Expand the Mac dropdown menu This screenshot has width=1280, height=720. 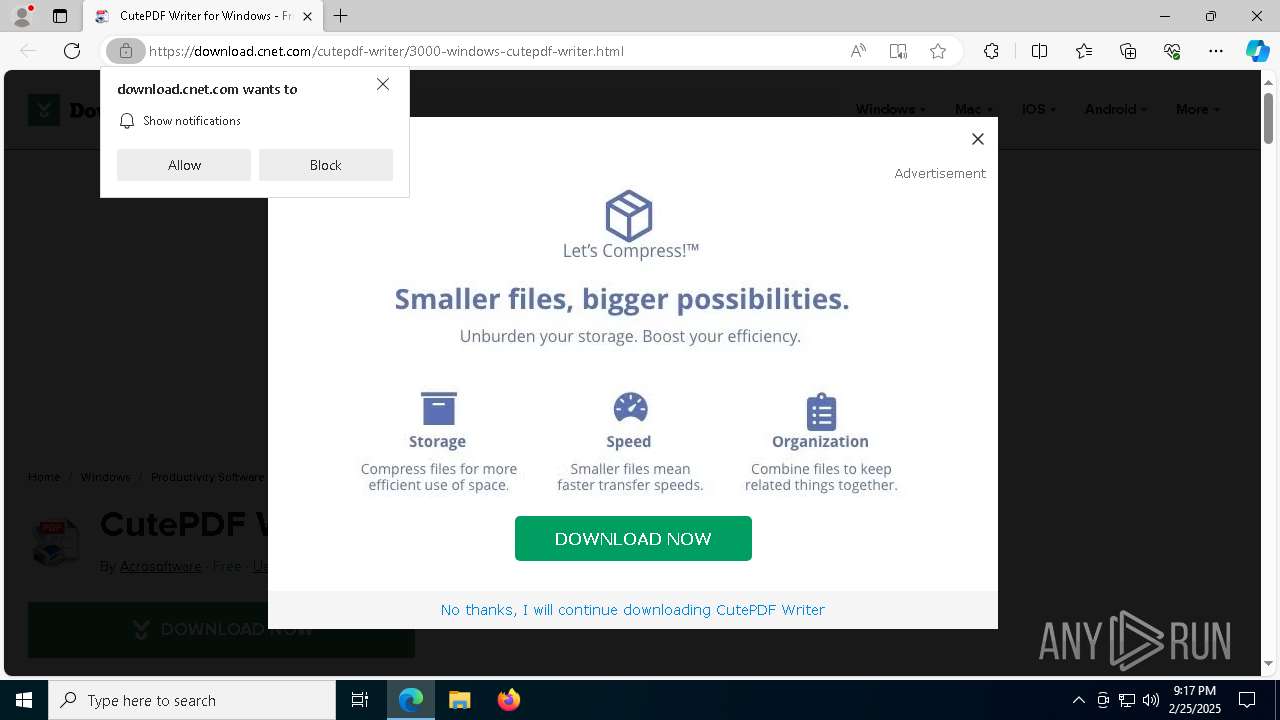974,109
